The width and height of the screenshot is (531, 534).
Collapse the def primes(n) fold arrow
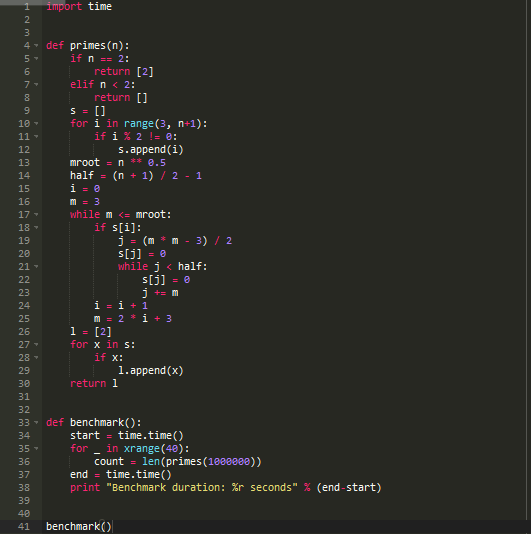[36, 46]
